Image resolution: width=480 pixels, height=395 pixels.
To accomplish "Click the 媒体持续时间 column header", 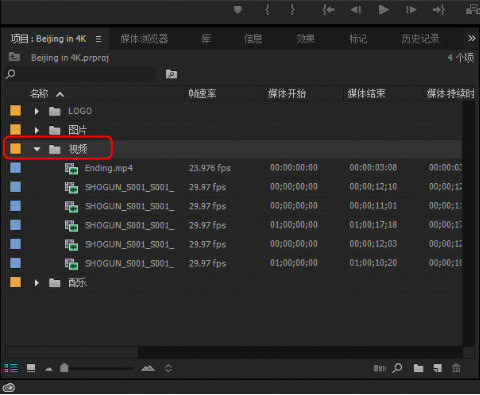I will pos(450,94).
